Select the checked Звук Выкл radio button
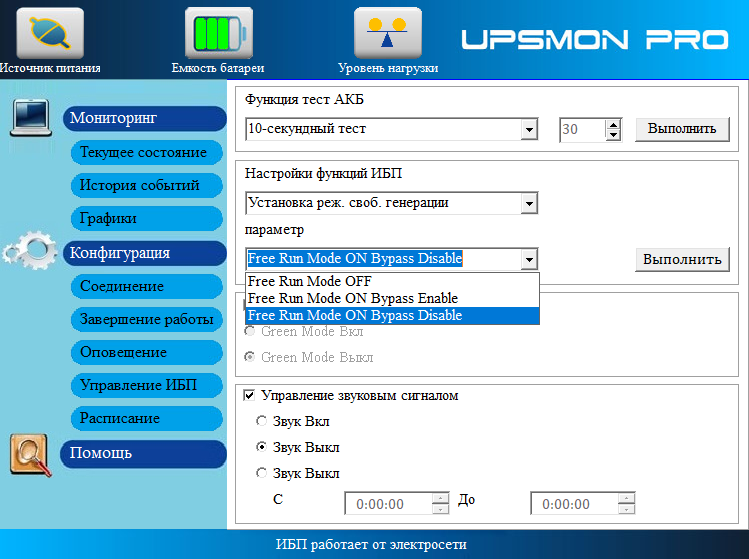 click(x=261, y=447)
